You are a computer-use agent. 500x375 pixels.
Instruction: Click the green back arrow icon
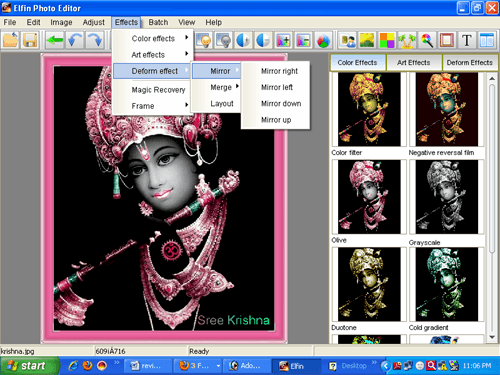coord(55,41)
